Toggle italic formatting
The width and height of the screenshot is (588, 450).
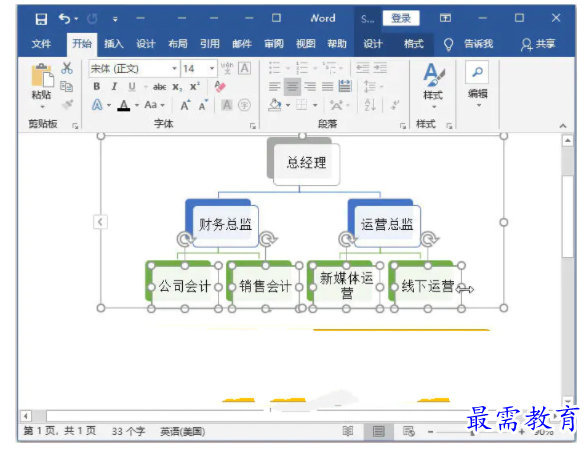(114, 87)
